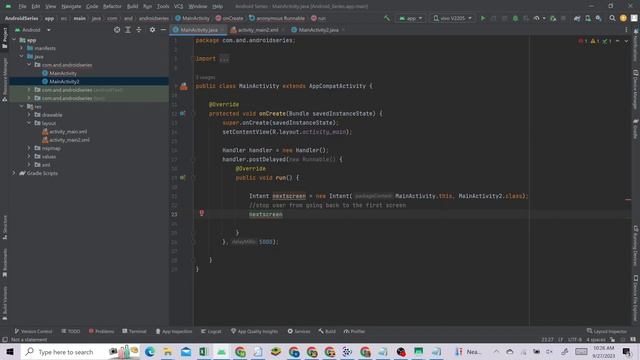Click the onCreate breadcrumb in navigation bar
Screen dimensions: 640x360
pos(229,18)
